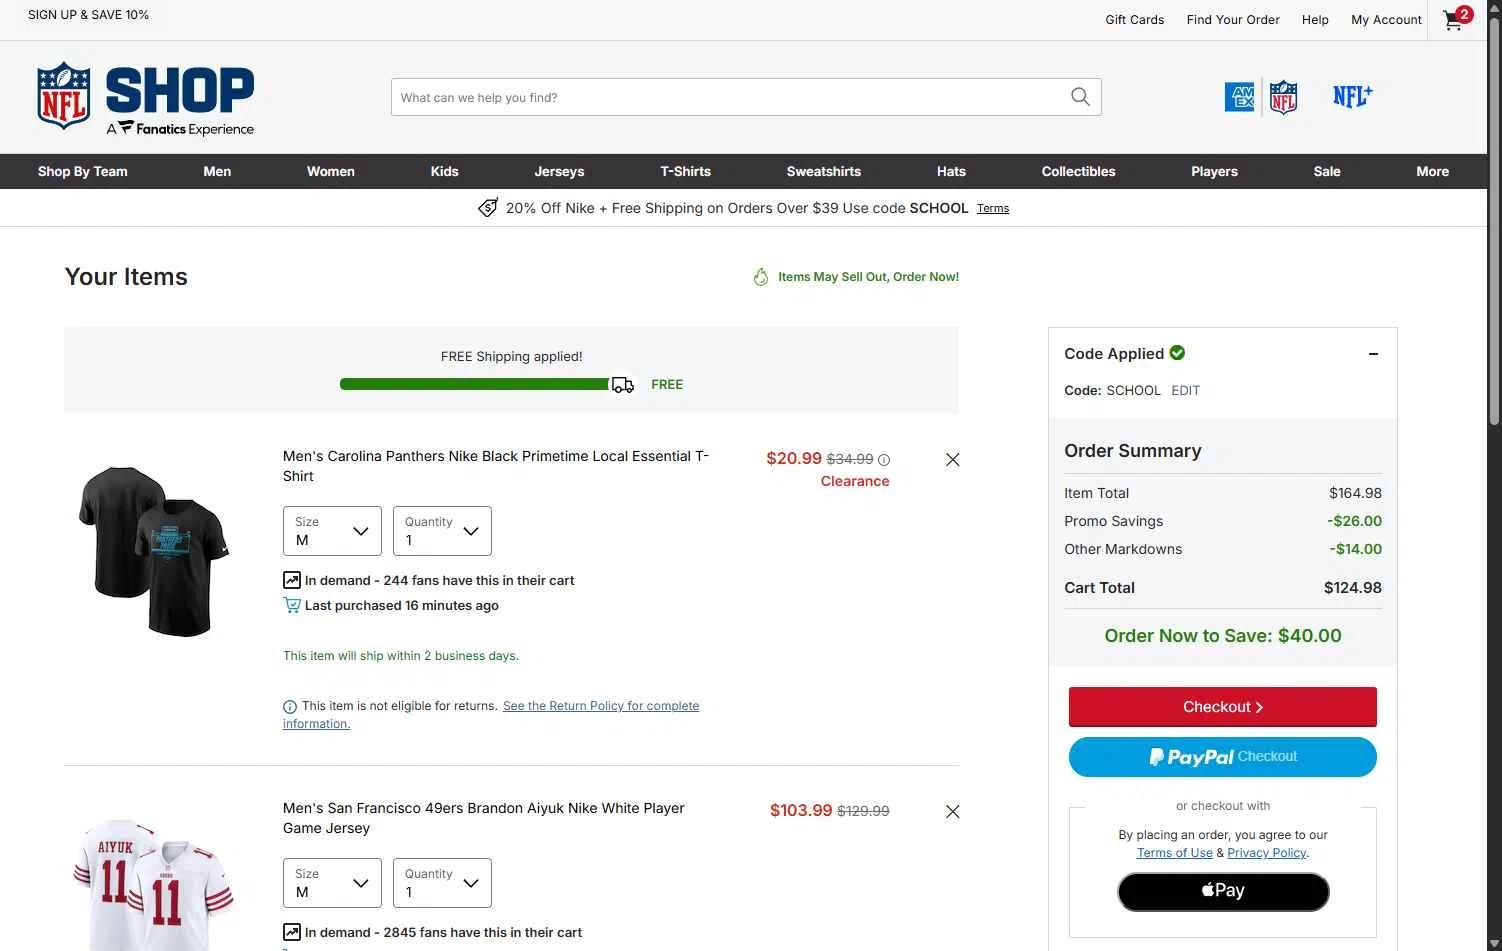
Task: Open the Sale menu
Action: tap(1327, 171)
